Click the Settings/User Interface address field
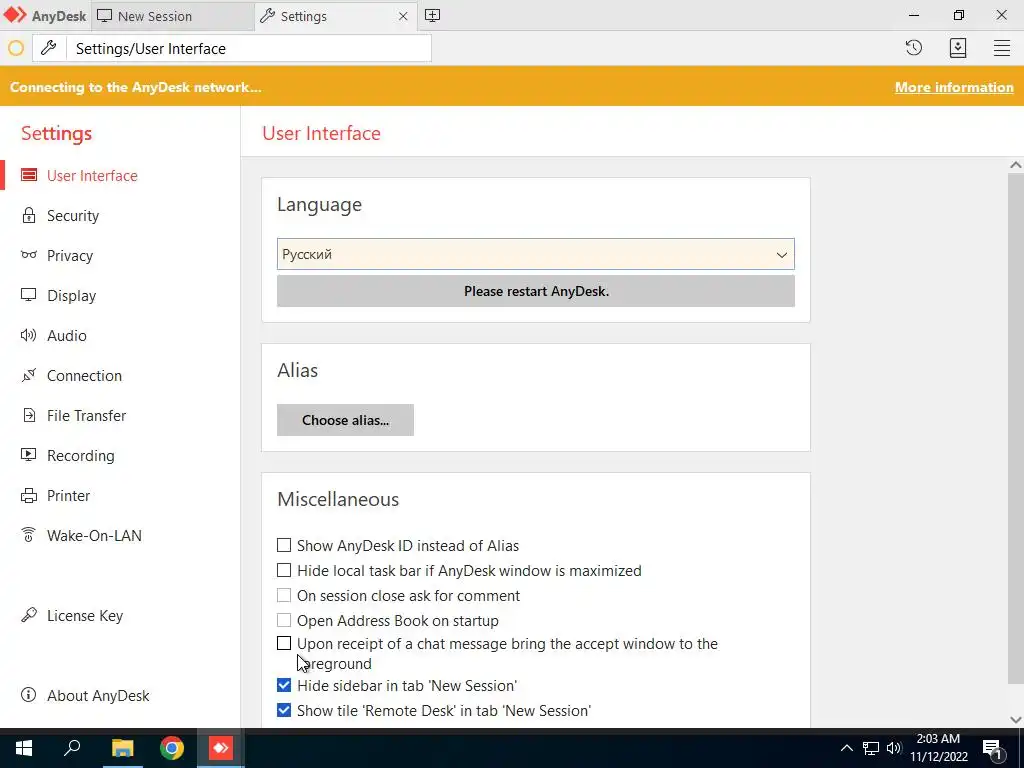Viewport: 1024px width, 768px height. (248, 48)
